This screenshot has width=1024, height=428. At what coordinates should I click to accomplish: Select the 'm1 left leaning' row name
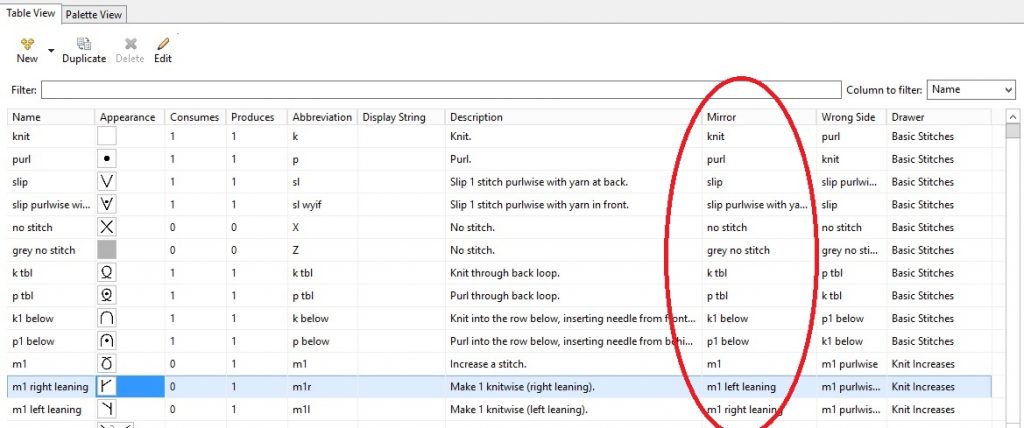pyautogui.click(x=46, y=410)
